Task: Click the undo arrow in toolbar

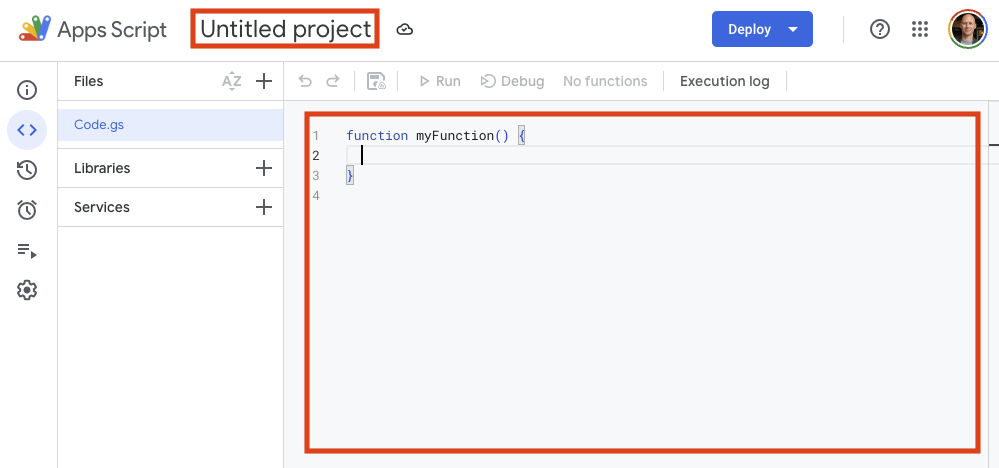Action: coord(305,81)
